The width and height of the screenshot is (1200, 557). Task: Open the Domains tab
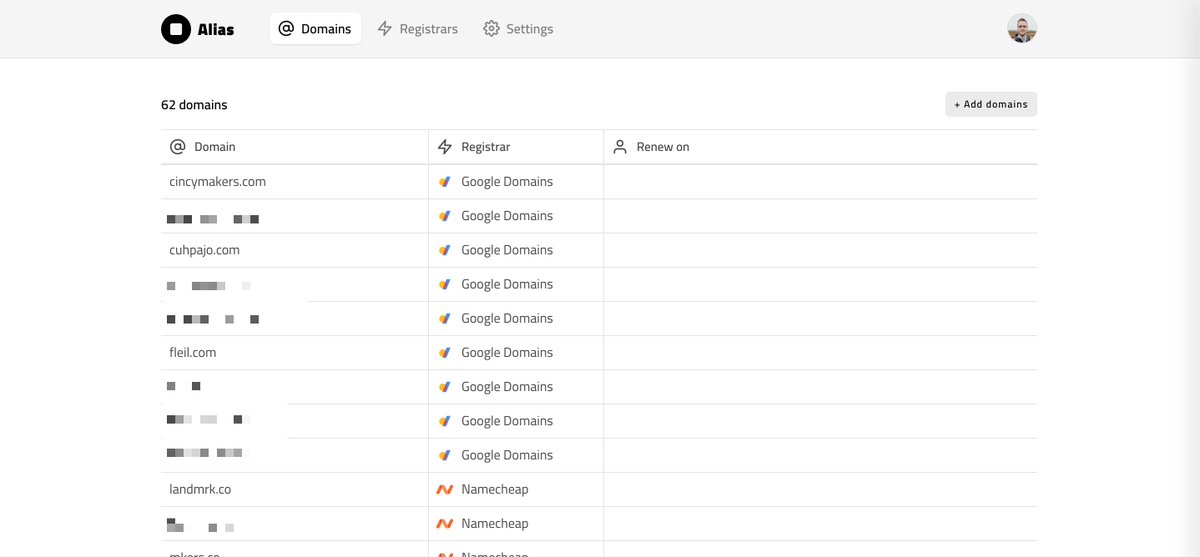(315, 29)
